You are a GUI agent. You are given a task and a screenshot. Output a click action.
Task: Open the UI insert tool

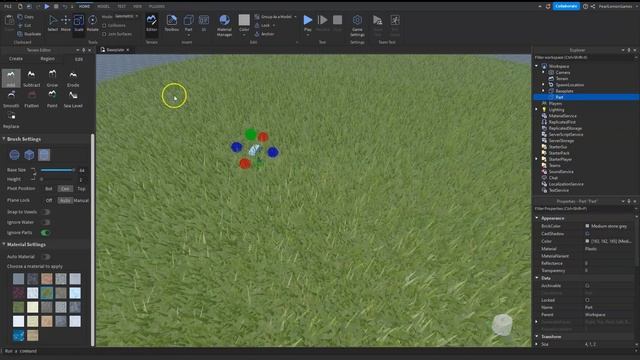click(204, 23)
